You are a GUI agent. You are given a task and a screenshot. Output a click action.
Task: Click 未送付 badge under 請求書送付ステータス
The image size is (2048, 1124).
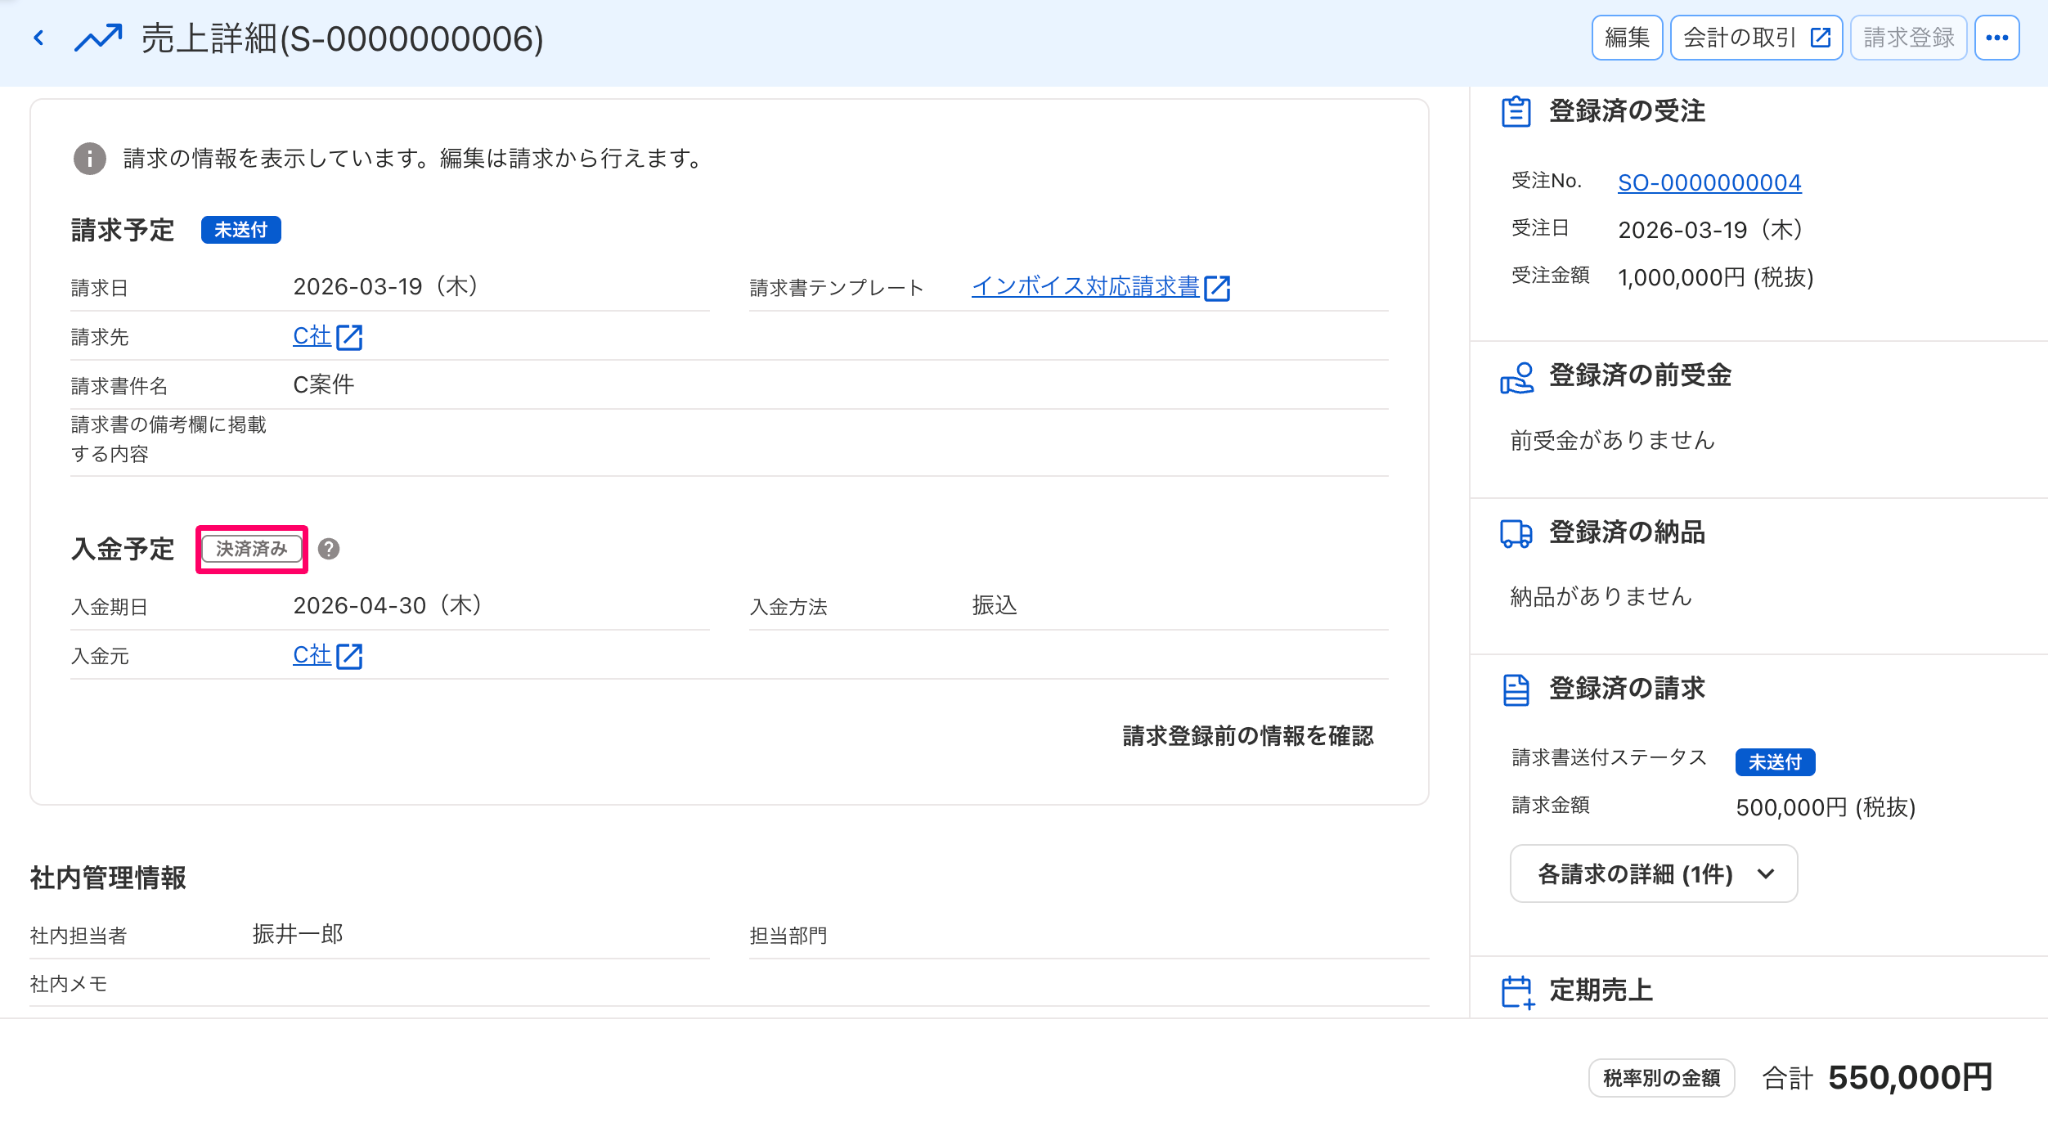(x=1775, y=762)
